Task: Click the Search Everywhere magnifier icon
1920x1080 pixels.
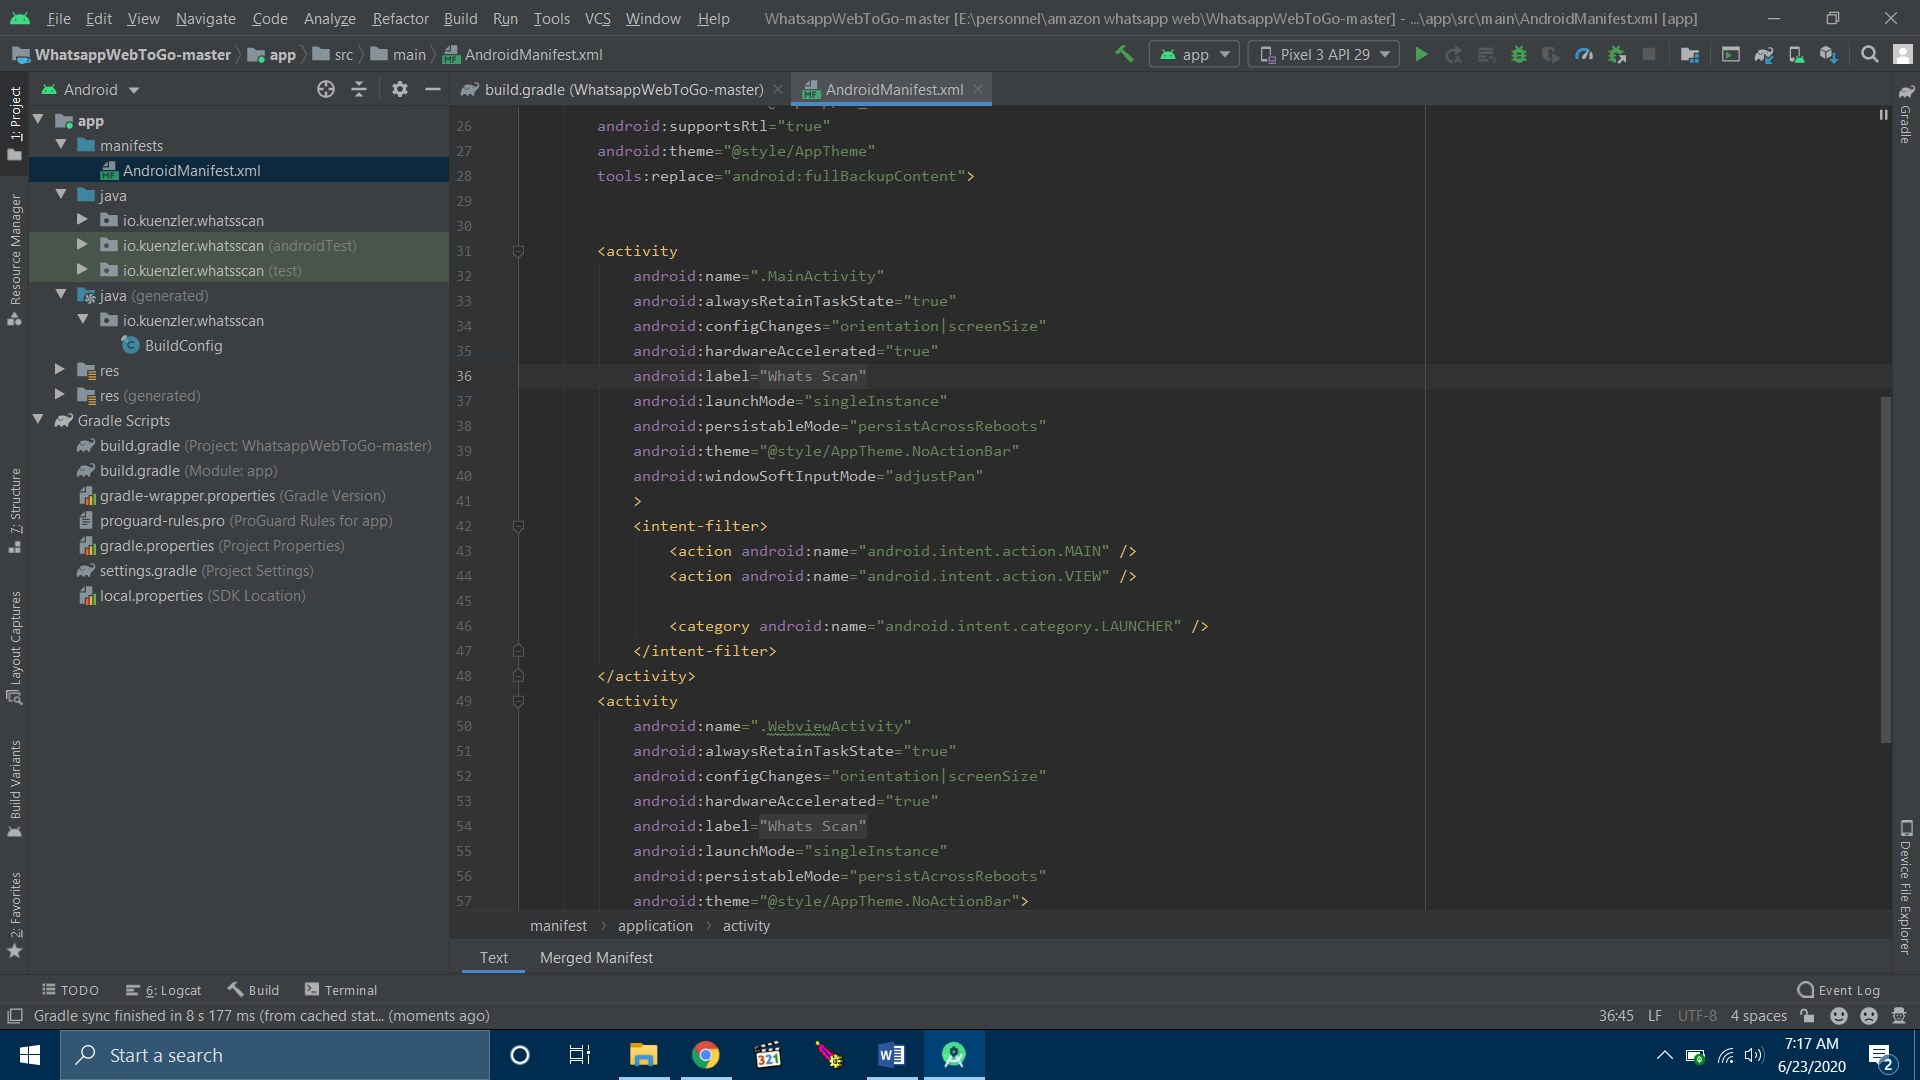Action: [x=1869, y=55]
